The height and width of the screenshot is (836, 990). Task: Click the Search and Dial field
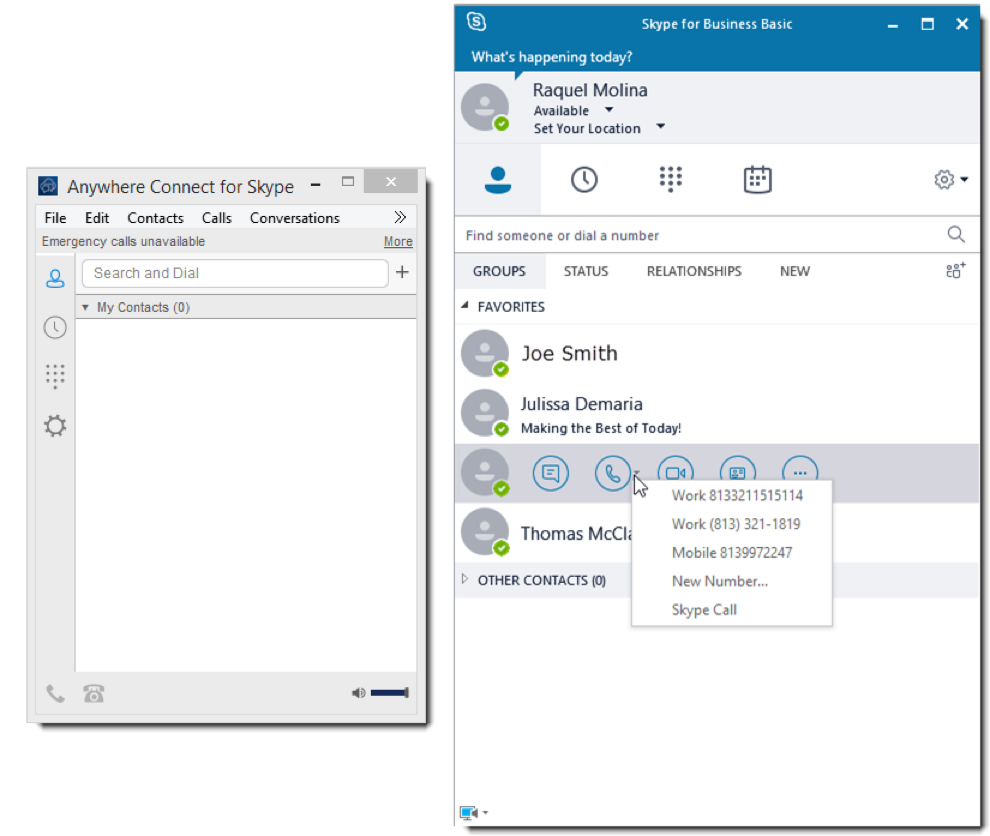pos(235,273)
